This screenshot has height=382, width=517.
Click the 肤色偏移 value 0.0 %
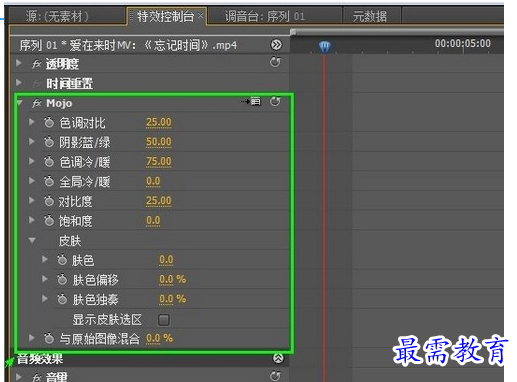click(172, 279)
